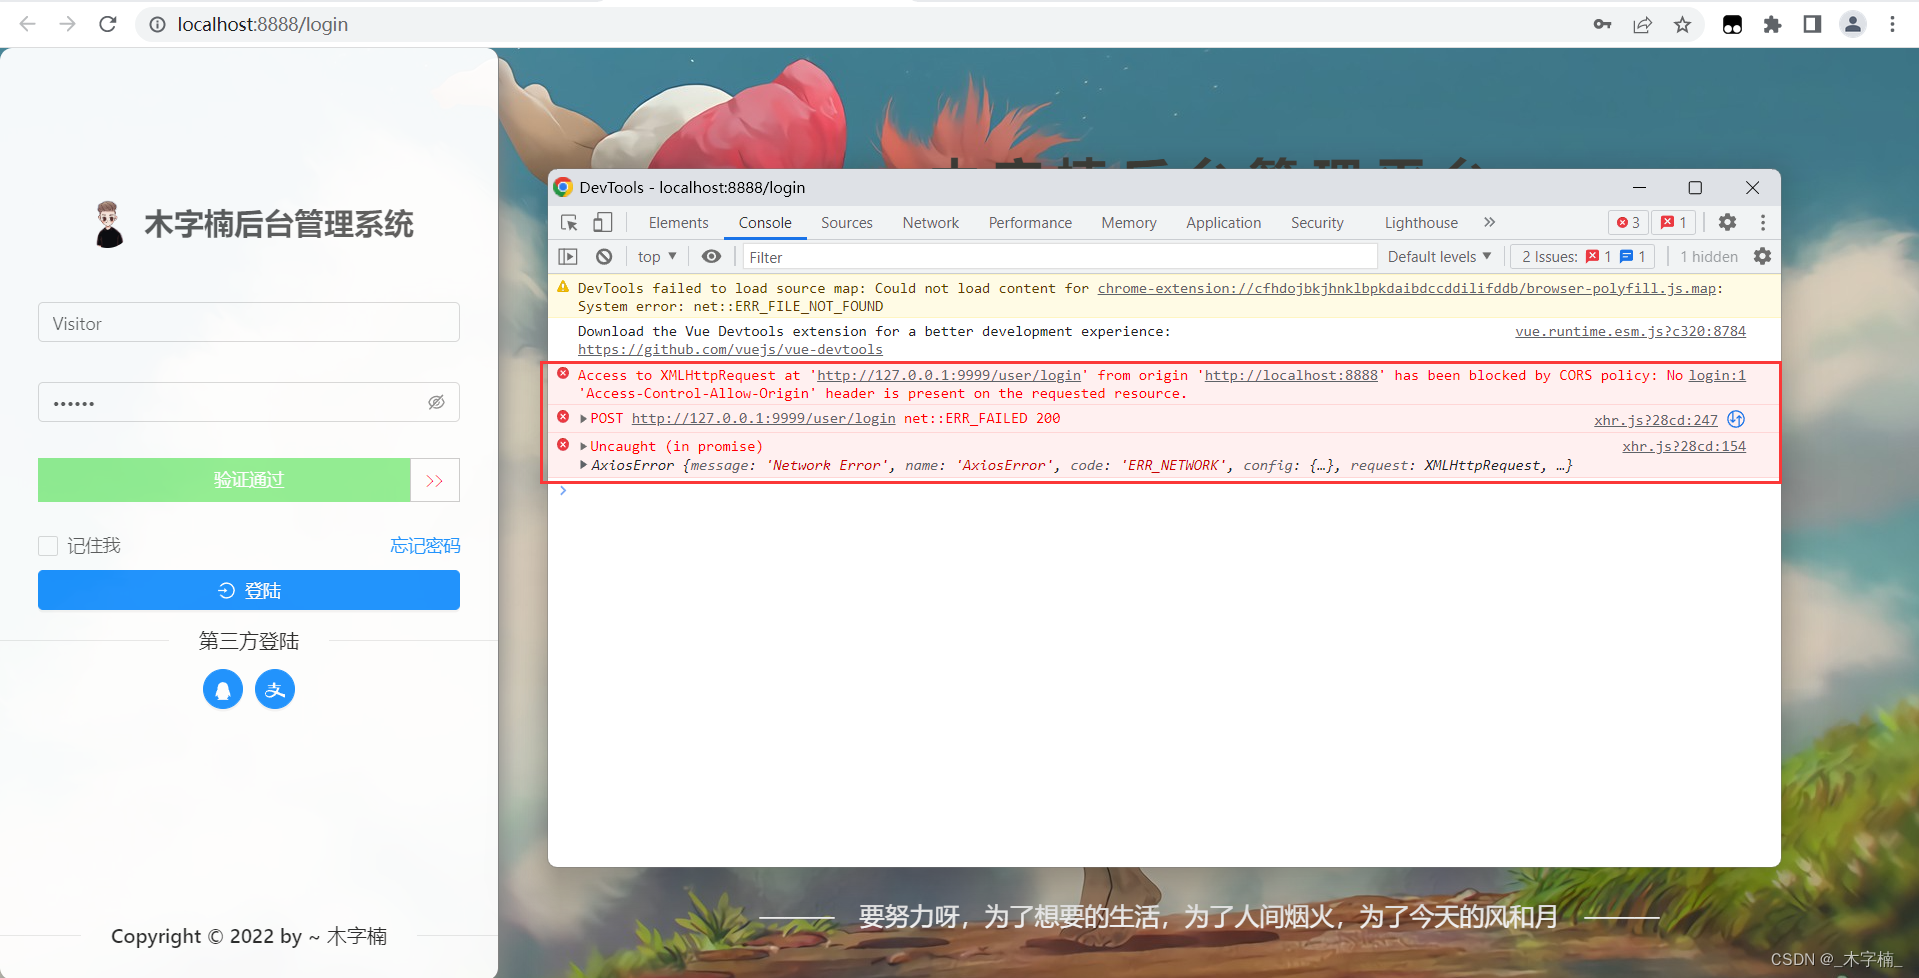The image size is (1919, 978).
Task: Focus the password input field
Action: (249, 402)
